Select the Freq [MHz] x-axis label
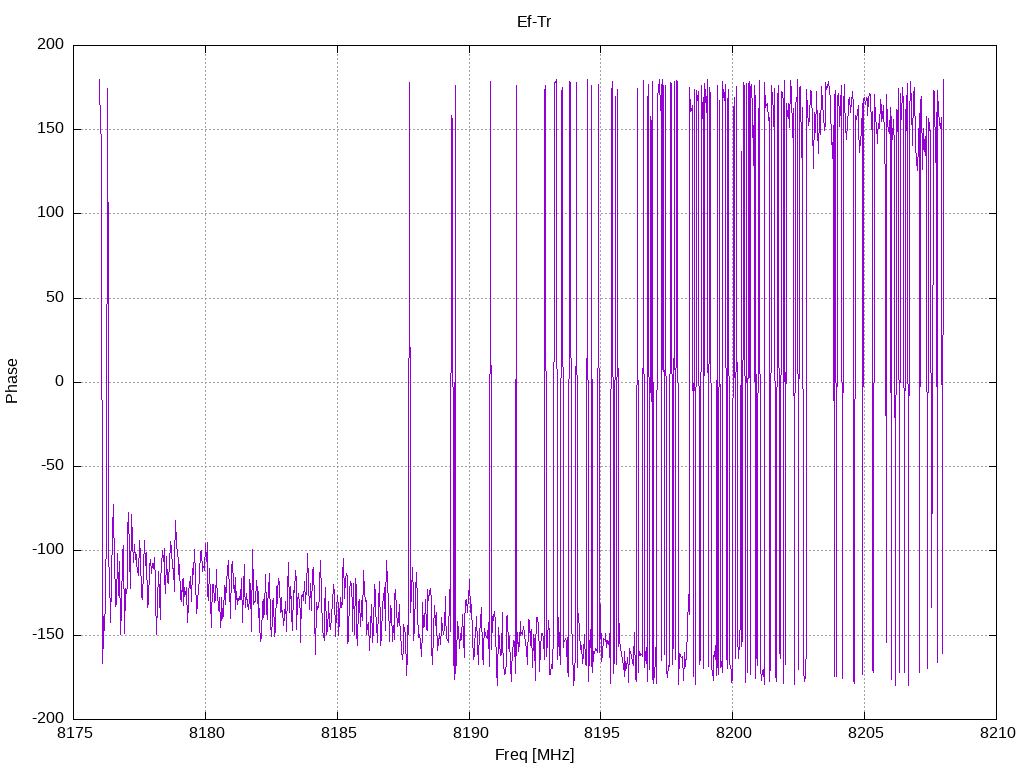This screenshot has height=768, width=1024. (x=534, y=755)
